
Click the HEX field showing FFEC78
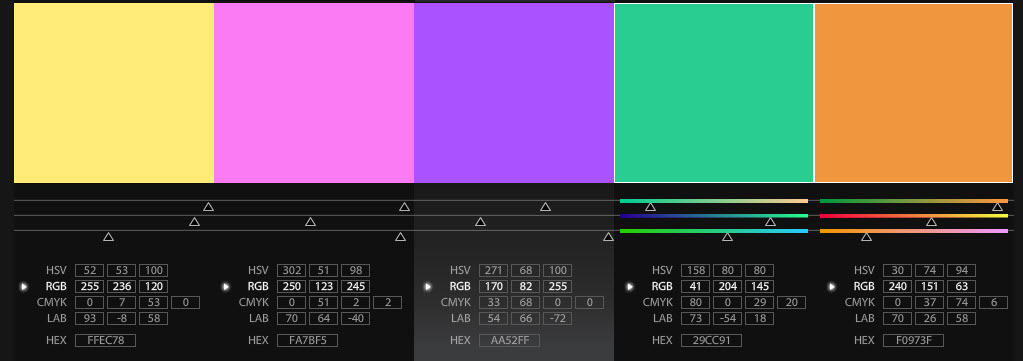coord(105,340)
